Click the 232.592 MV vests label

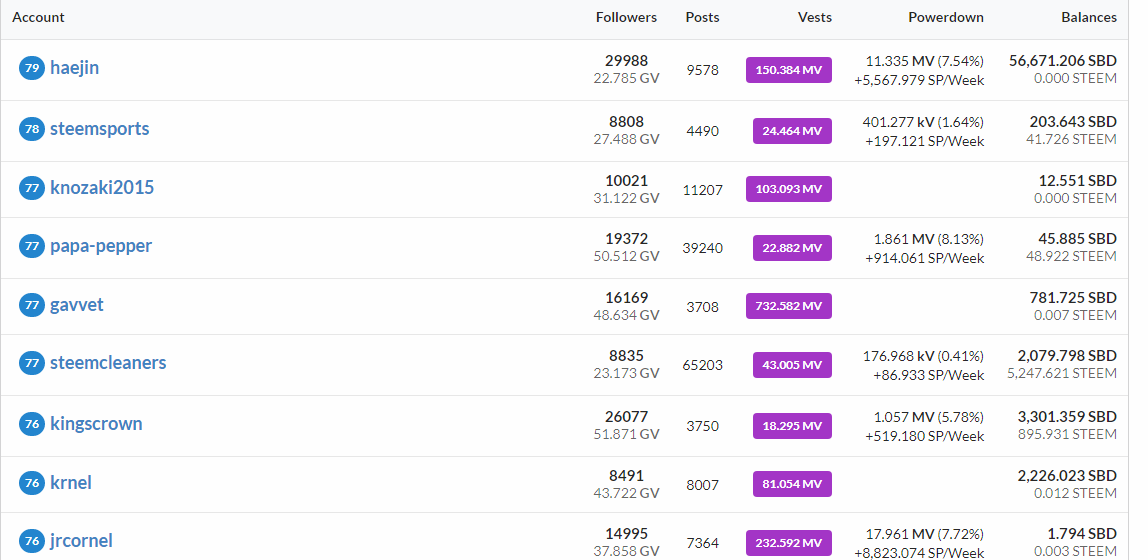(x=789, y=543)
